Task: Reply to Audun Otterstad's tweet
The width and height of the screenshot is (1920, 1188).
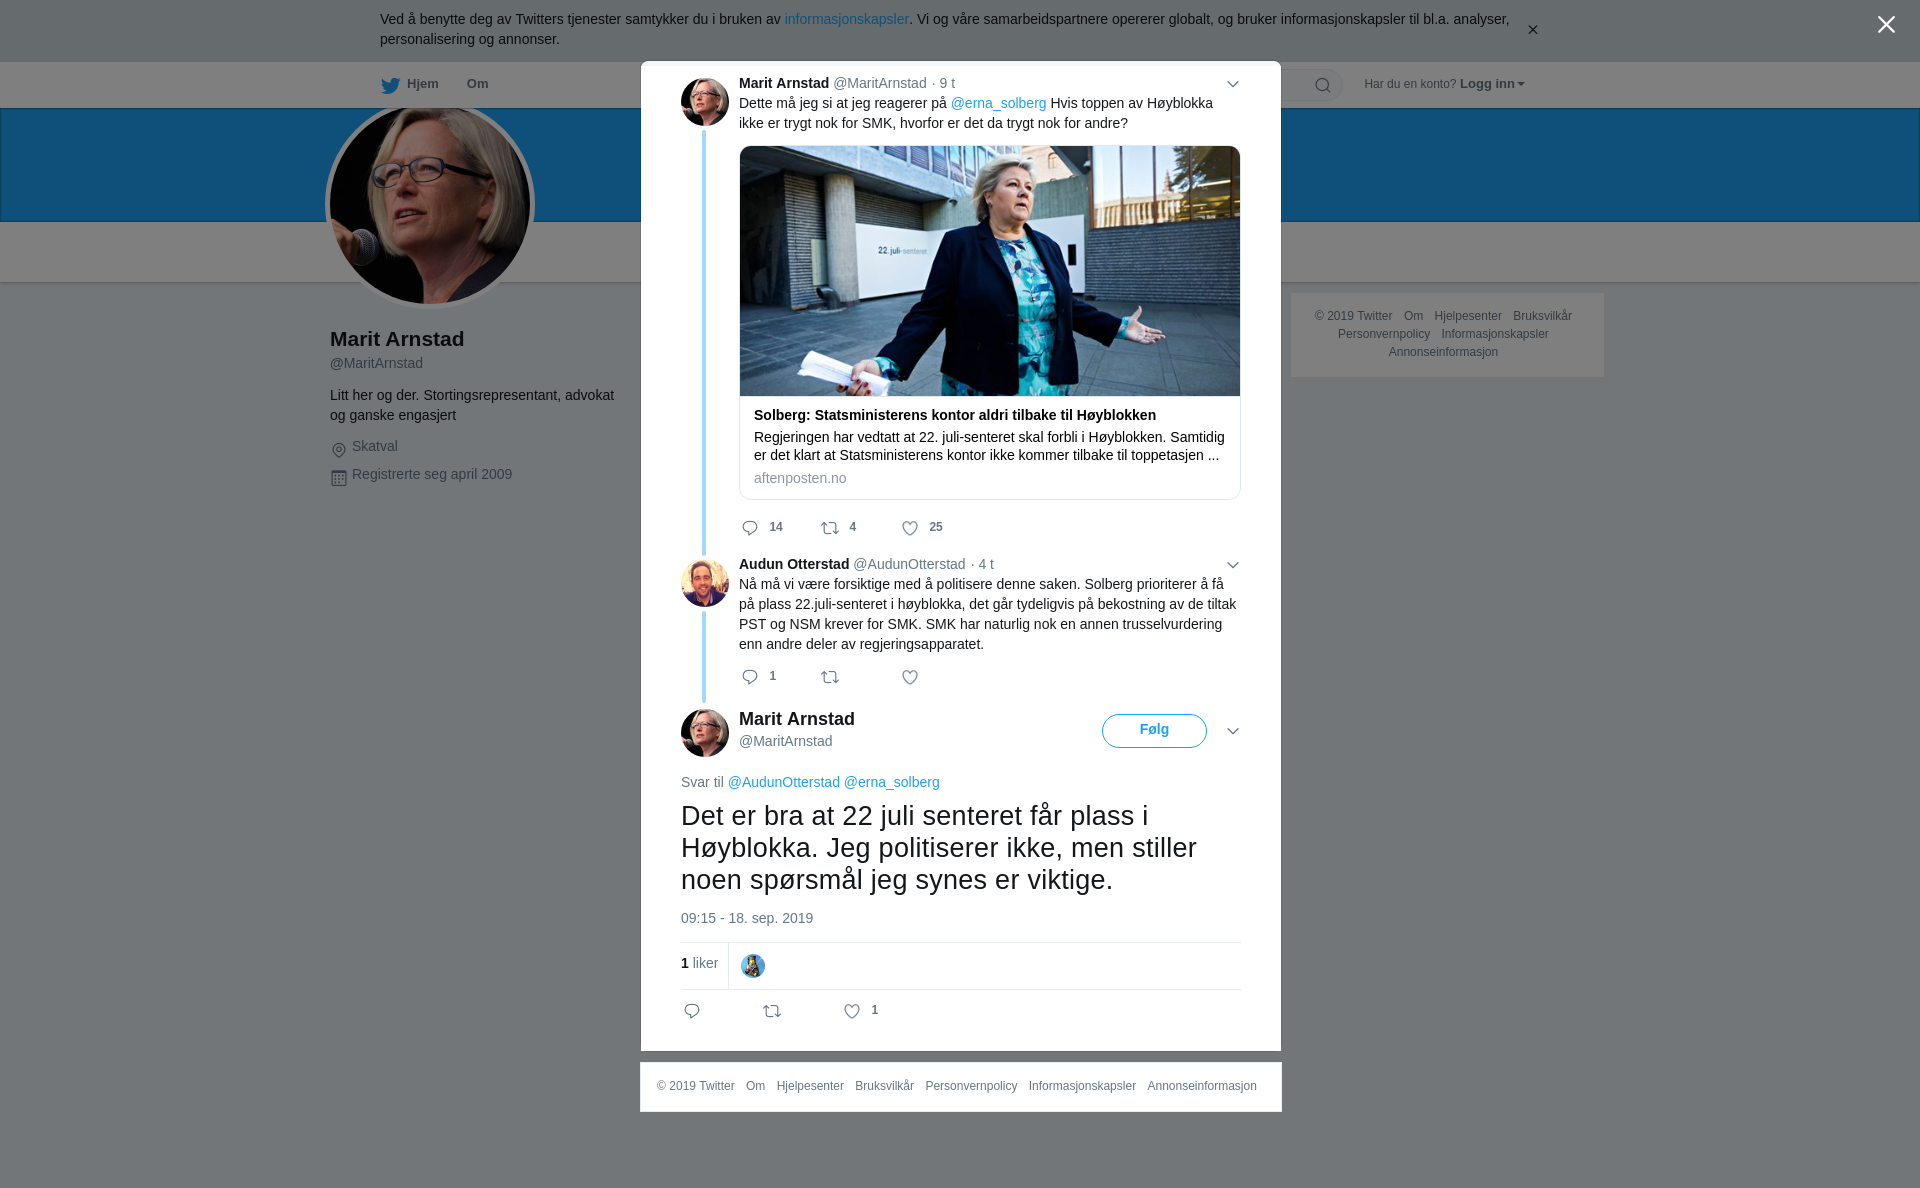Action: coord(750,677)
